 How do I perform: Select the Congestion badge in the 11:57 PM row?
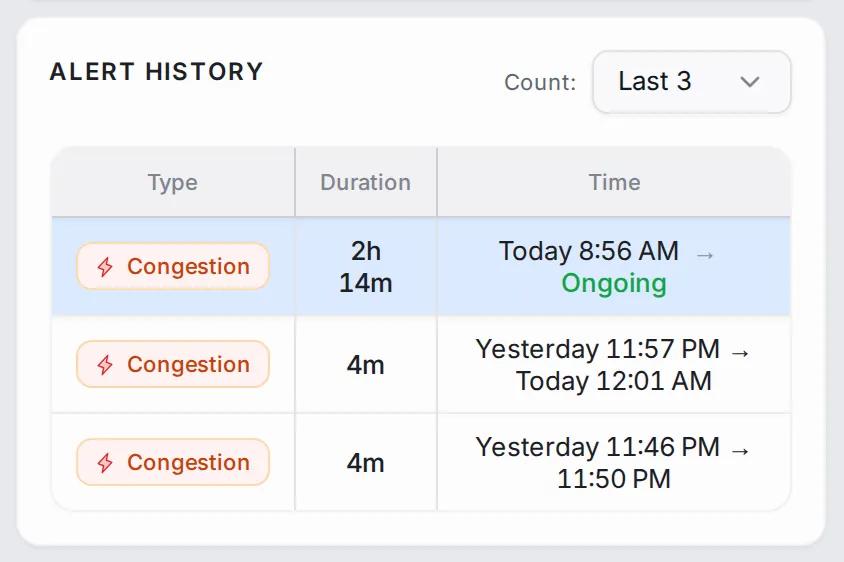pyautogui.click(x=173, y=364)
